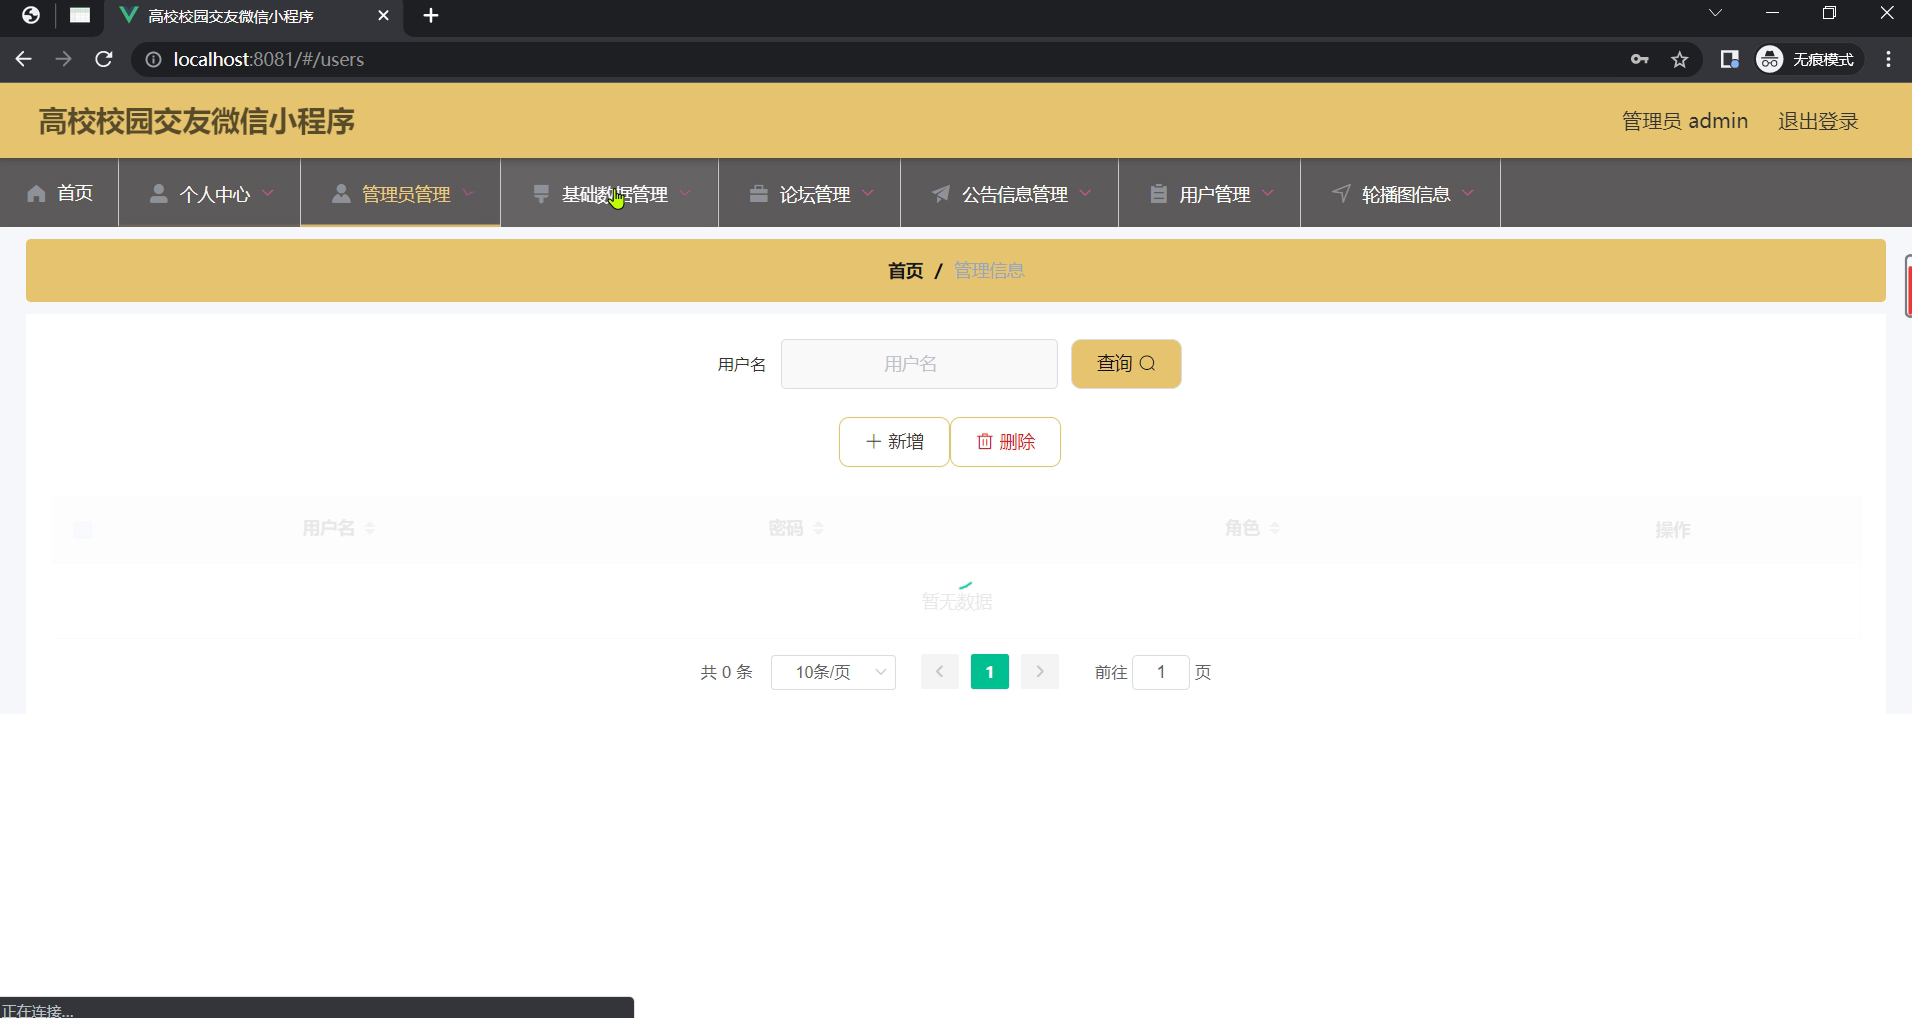Focus the 用户名 search input field
Viewport: 1912px width, 1018px height.
coord(919,364)
